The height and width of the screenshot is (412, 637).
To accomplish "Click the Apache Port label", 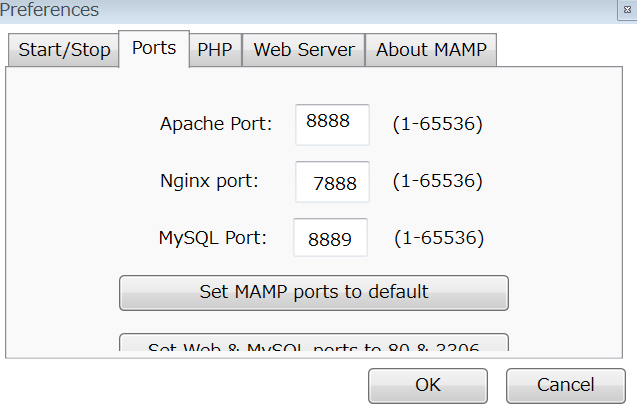I will 216,124.
